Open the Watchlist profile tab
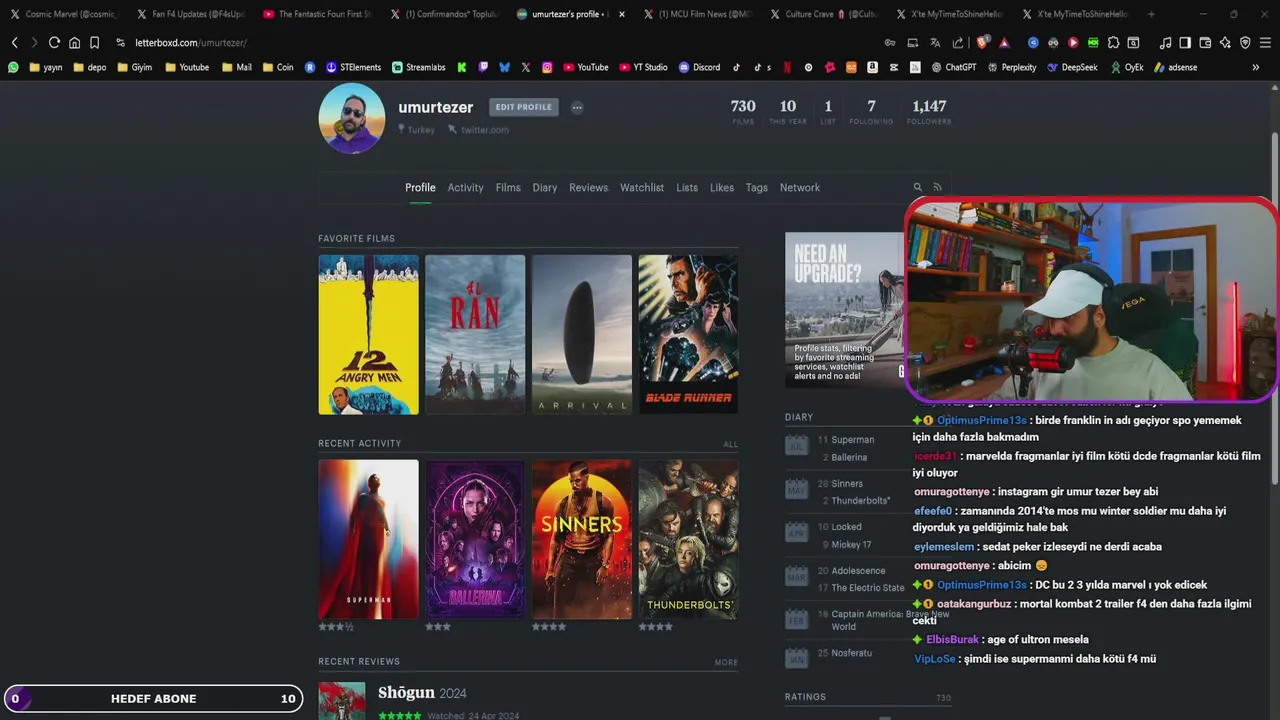Image resolution: width=1280 pixels, height=720 pixels. [642, 187]
